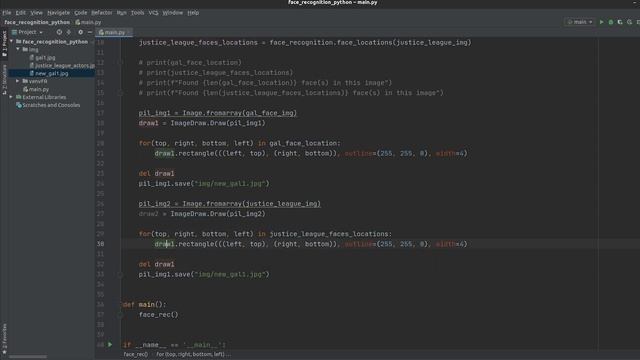Open the main run configuration dropdown
The width and height of the screenshot is (640, 360).
(580, 22)
